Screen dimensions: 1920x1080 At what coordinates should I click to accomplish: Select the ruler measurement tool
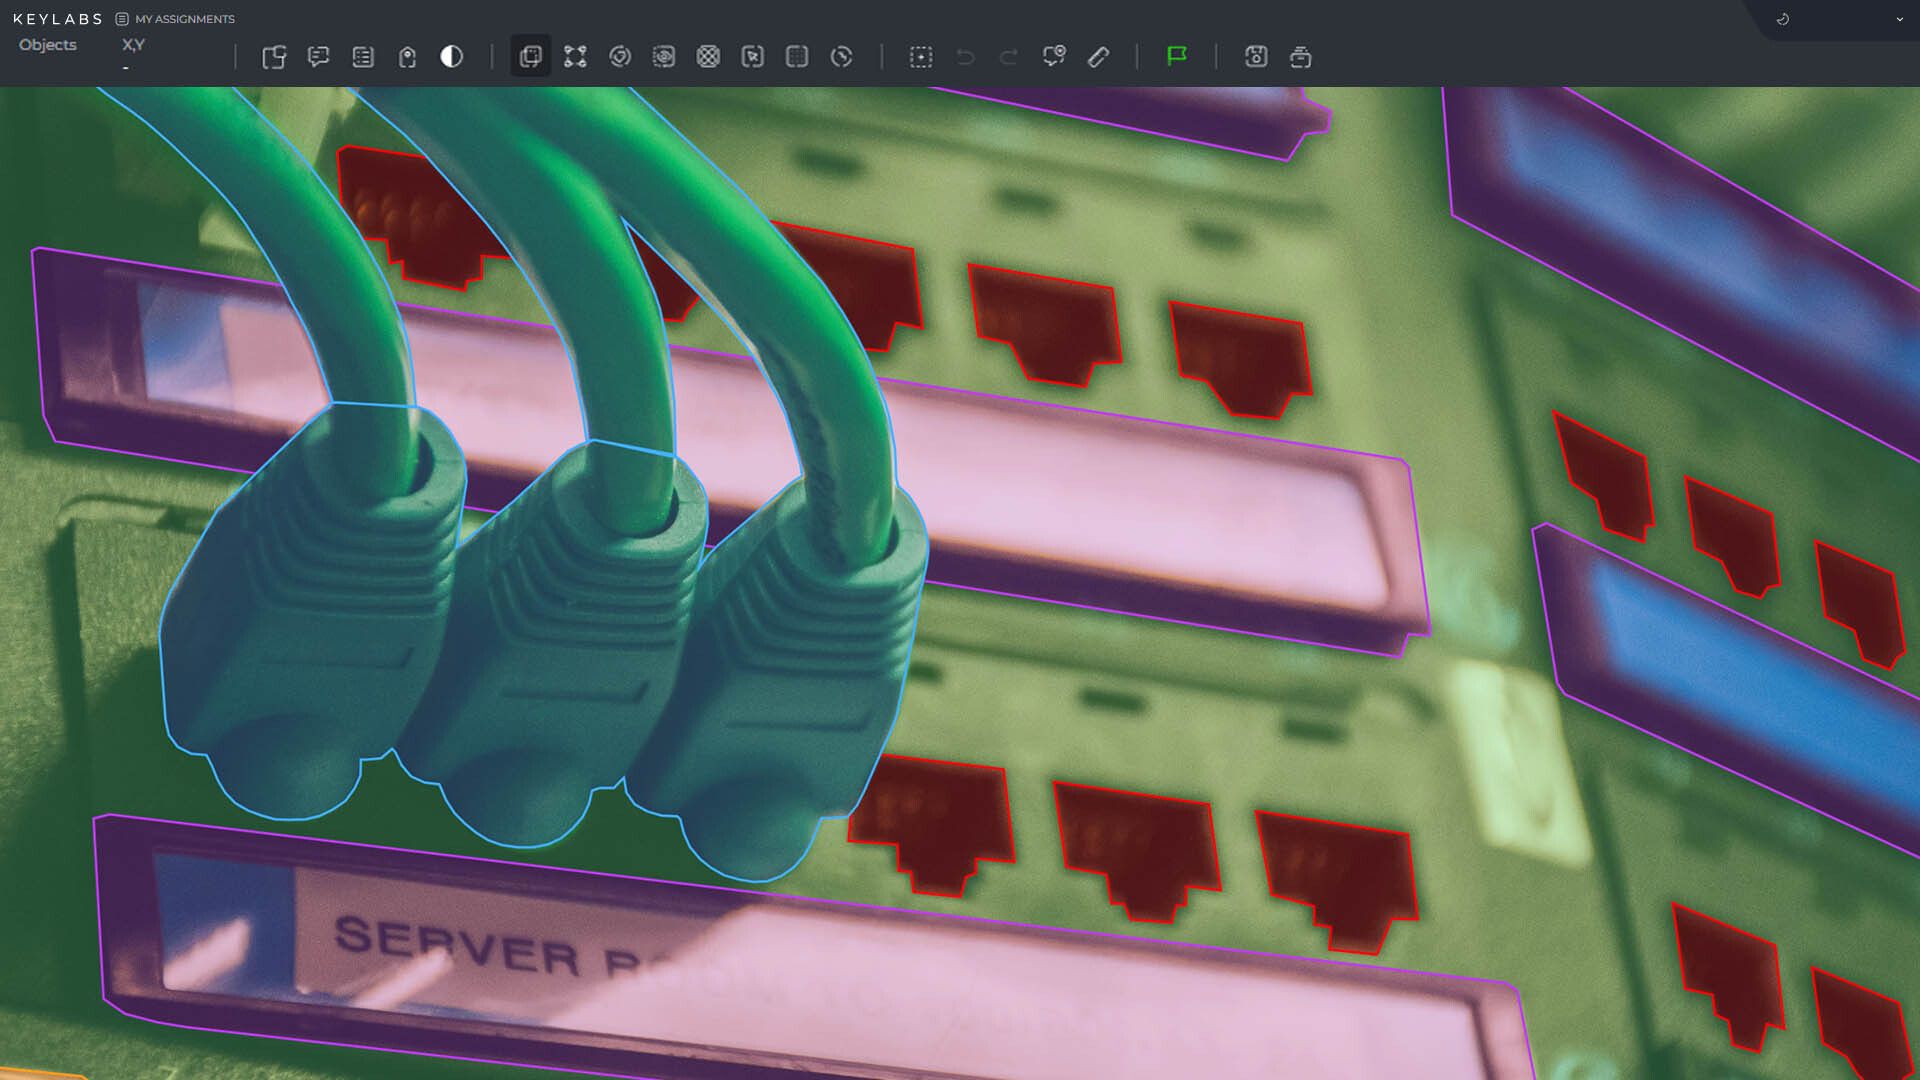(1098, 57)
